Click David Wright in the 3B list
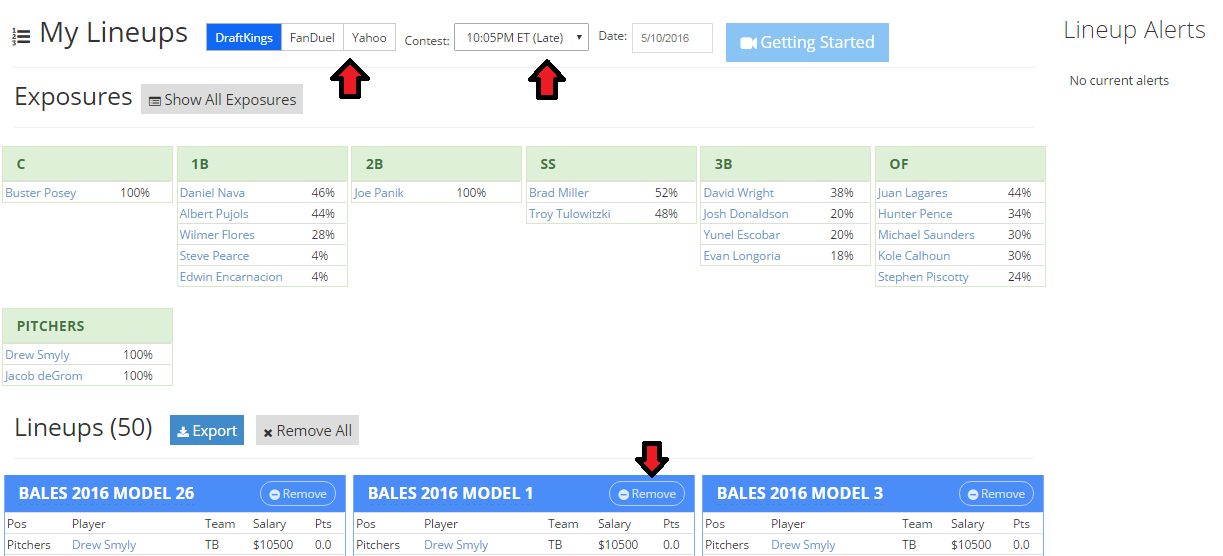Screen dimensions: 1223x556 tap(739, 193)
